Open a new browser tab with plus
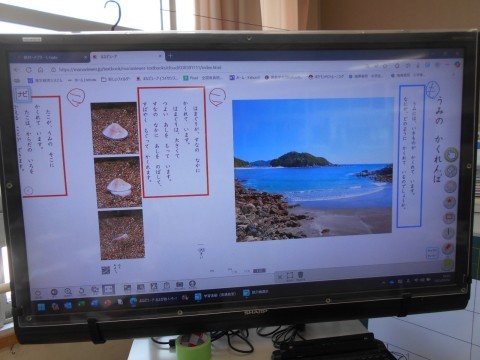This screenshot has height=360, width=480. (x=170, y=56)
